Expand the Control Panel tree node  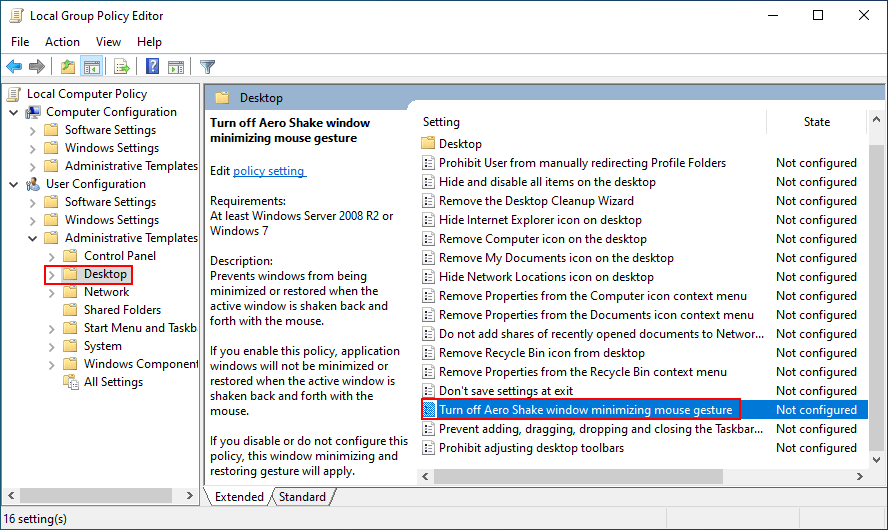point(52,257)
